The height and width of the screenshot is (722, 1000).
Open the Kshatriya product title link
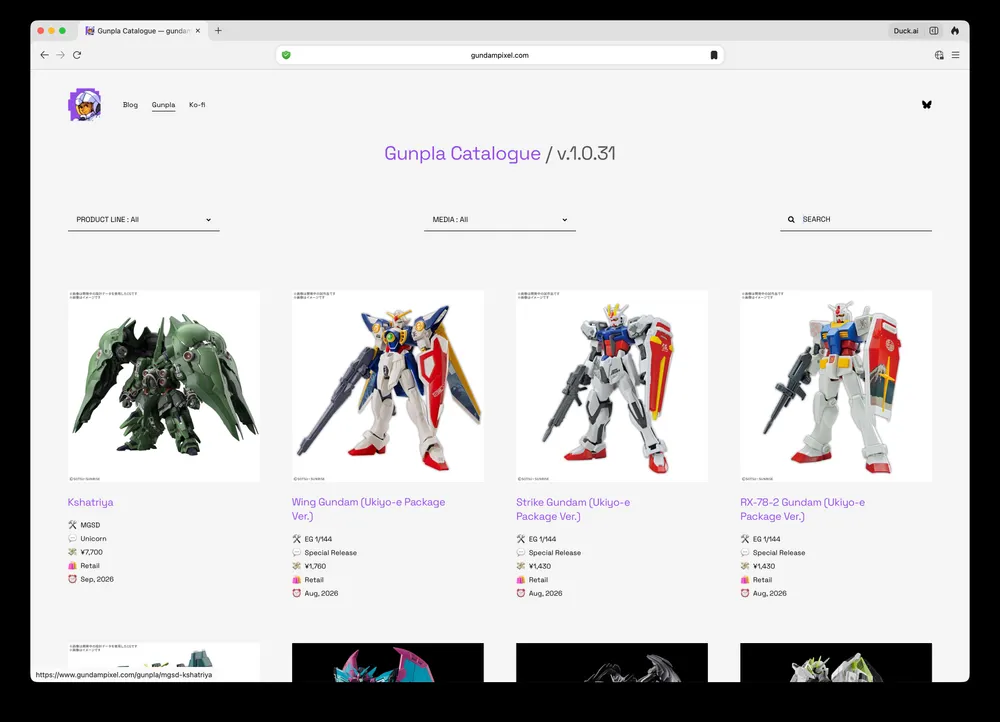[x=91, y=502]
